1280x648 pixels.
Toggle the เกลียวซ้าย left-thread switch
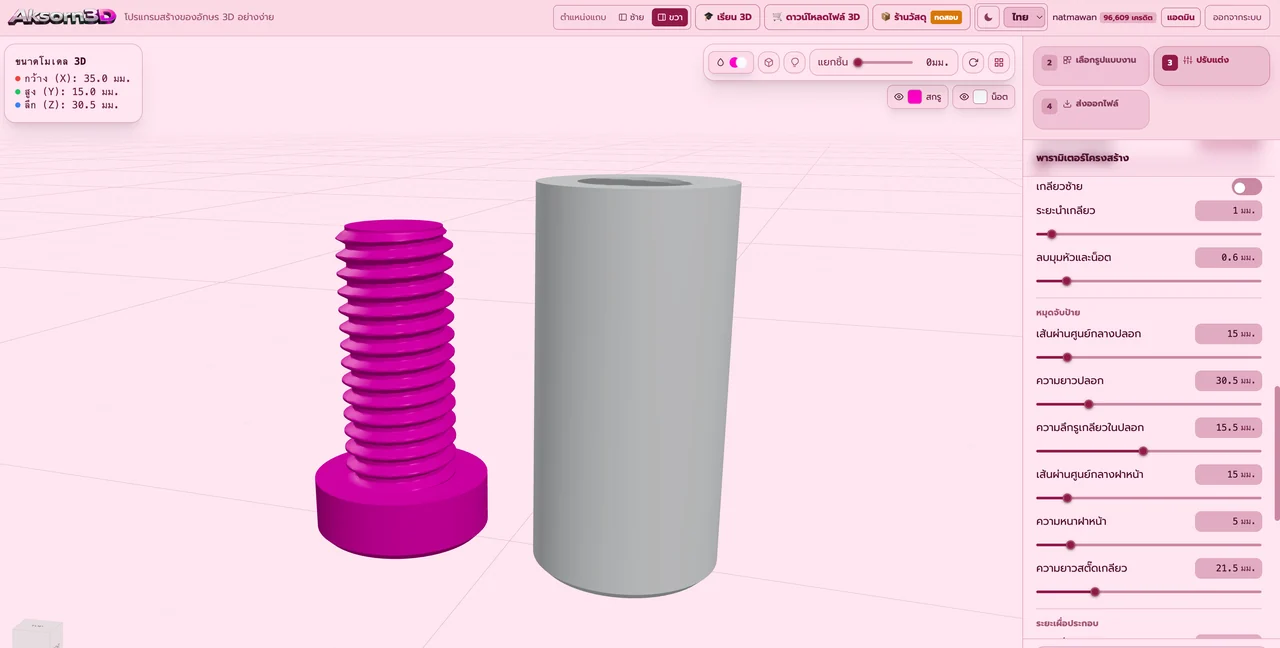point(1247,187)
